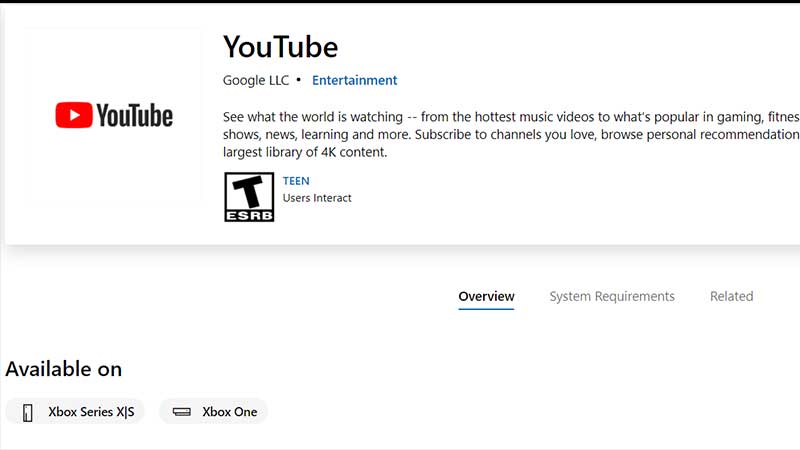
Task: Select the Xbox One platform label
Action: click(x=230, y=412)
